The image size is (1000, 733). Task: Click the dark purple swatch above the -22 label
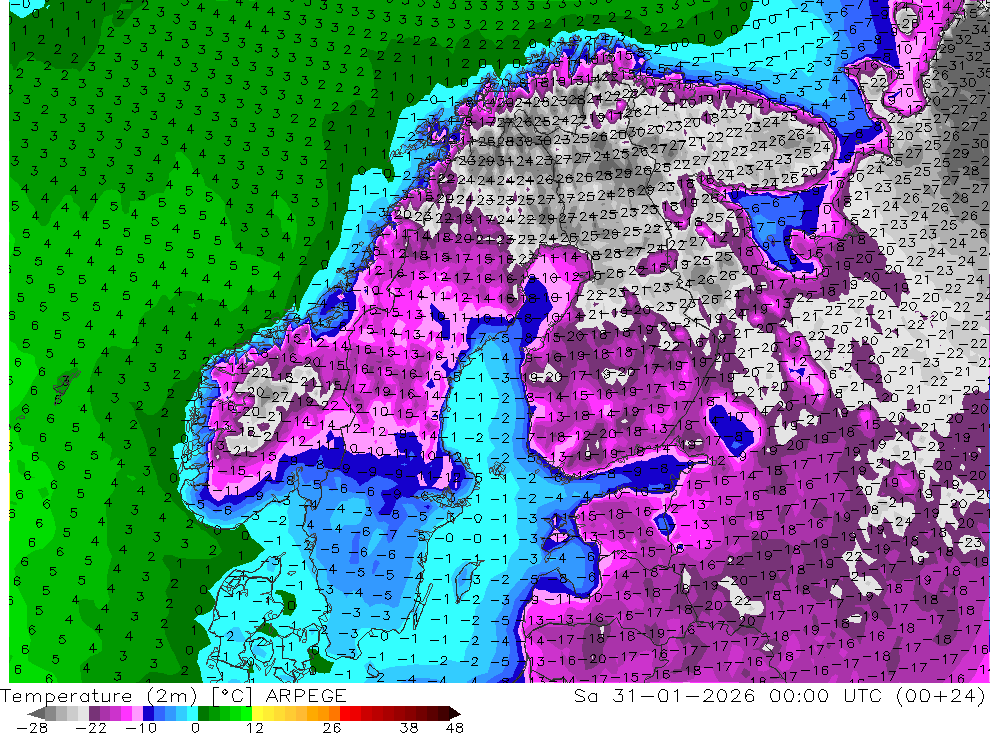click(94, 713)
